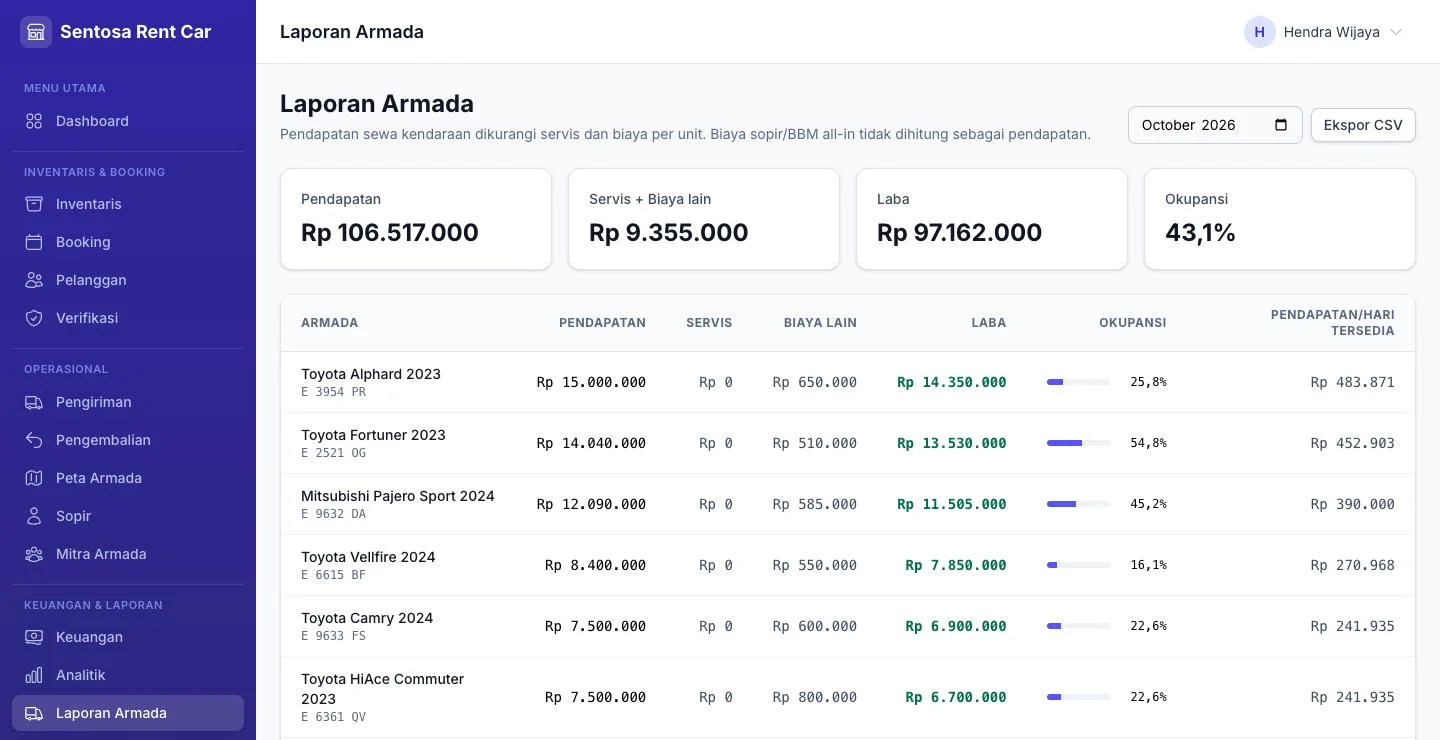Click the Peta Armada map icon

34,478
